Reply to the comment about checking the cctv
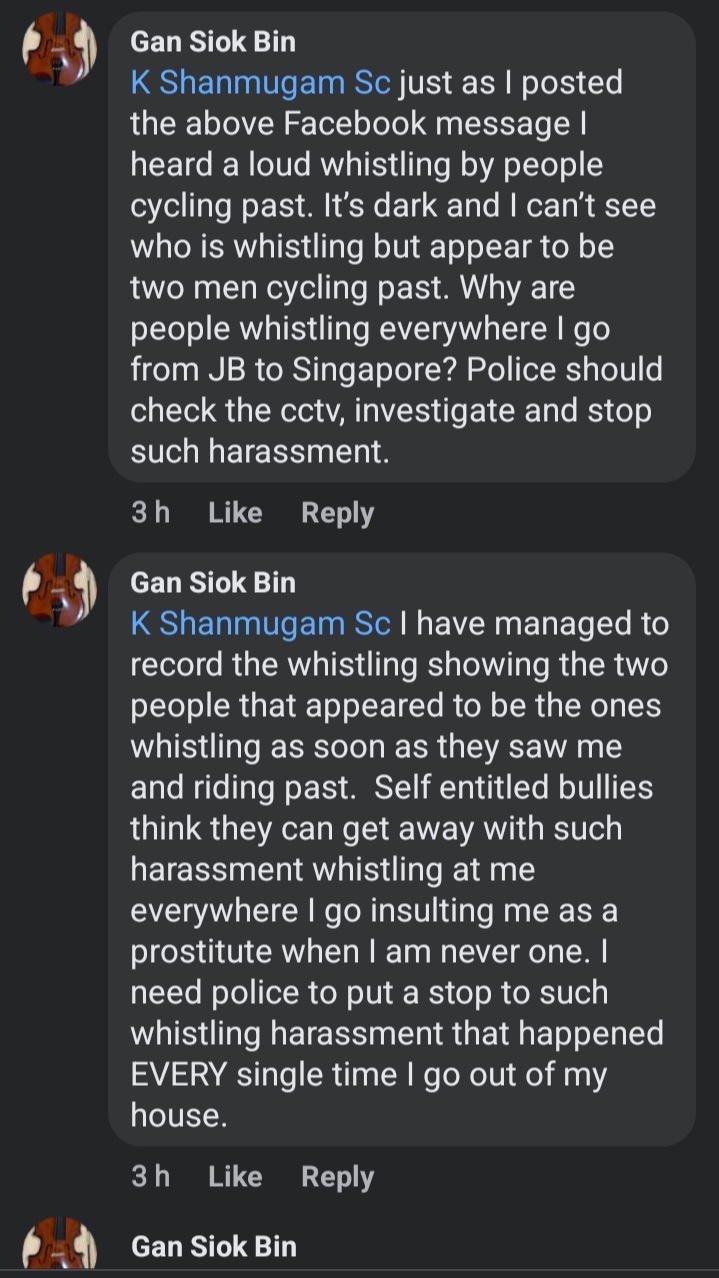719x1278 pixels. point(337,513)
